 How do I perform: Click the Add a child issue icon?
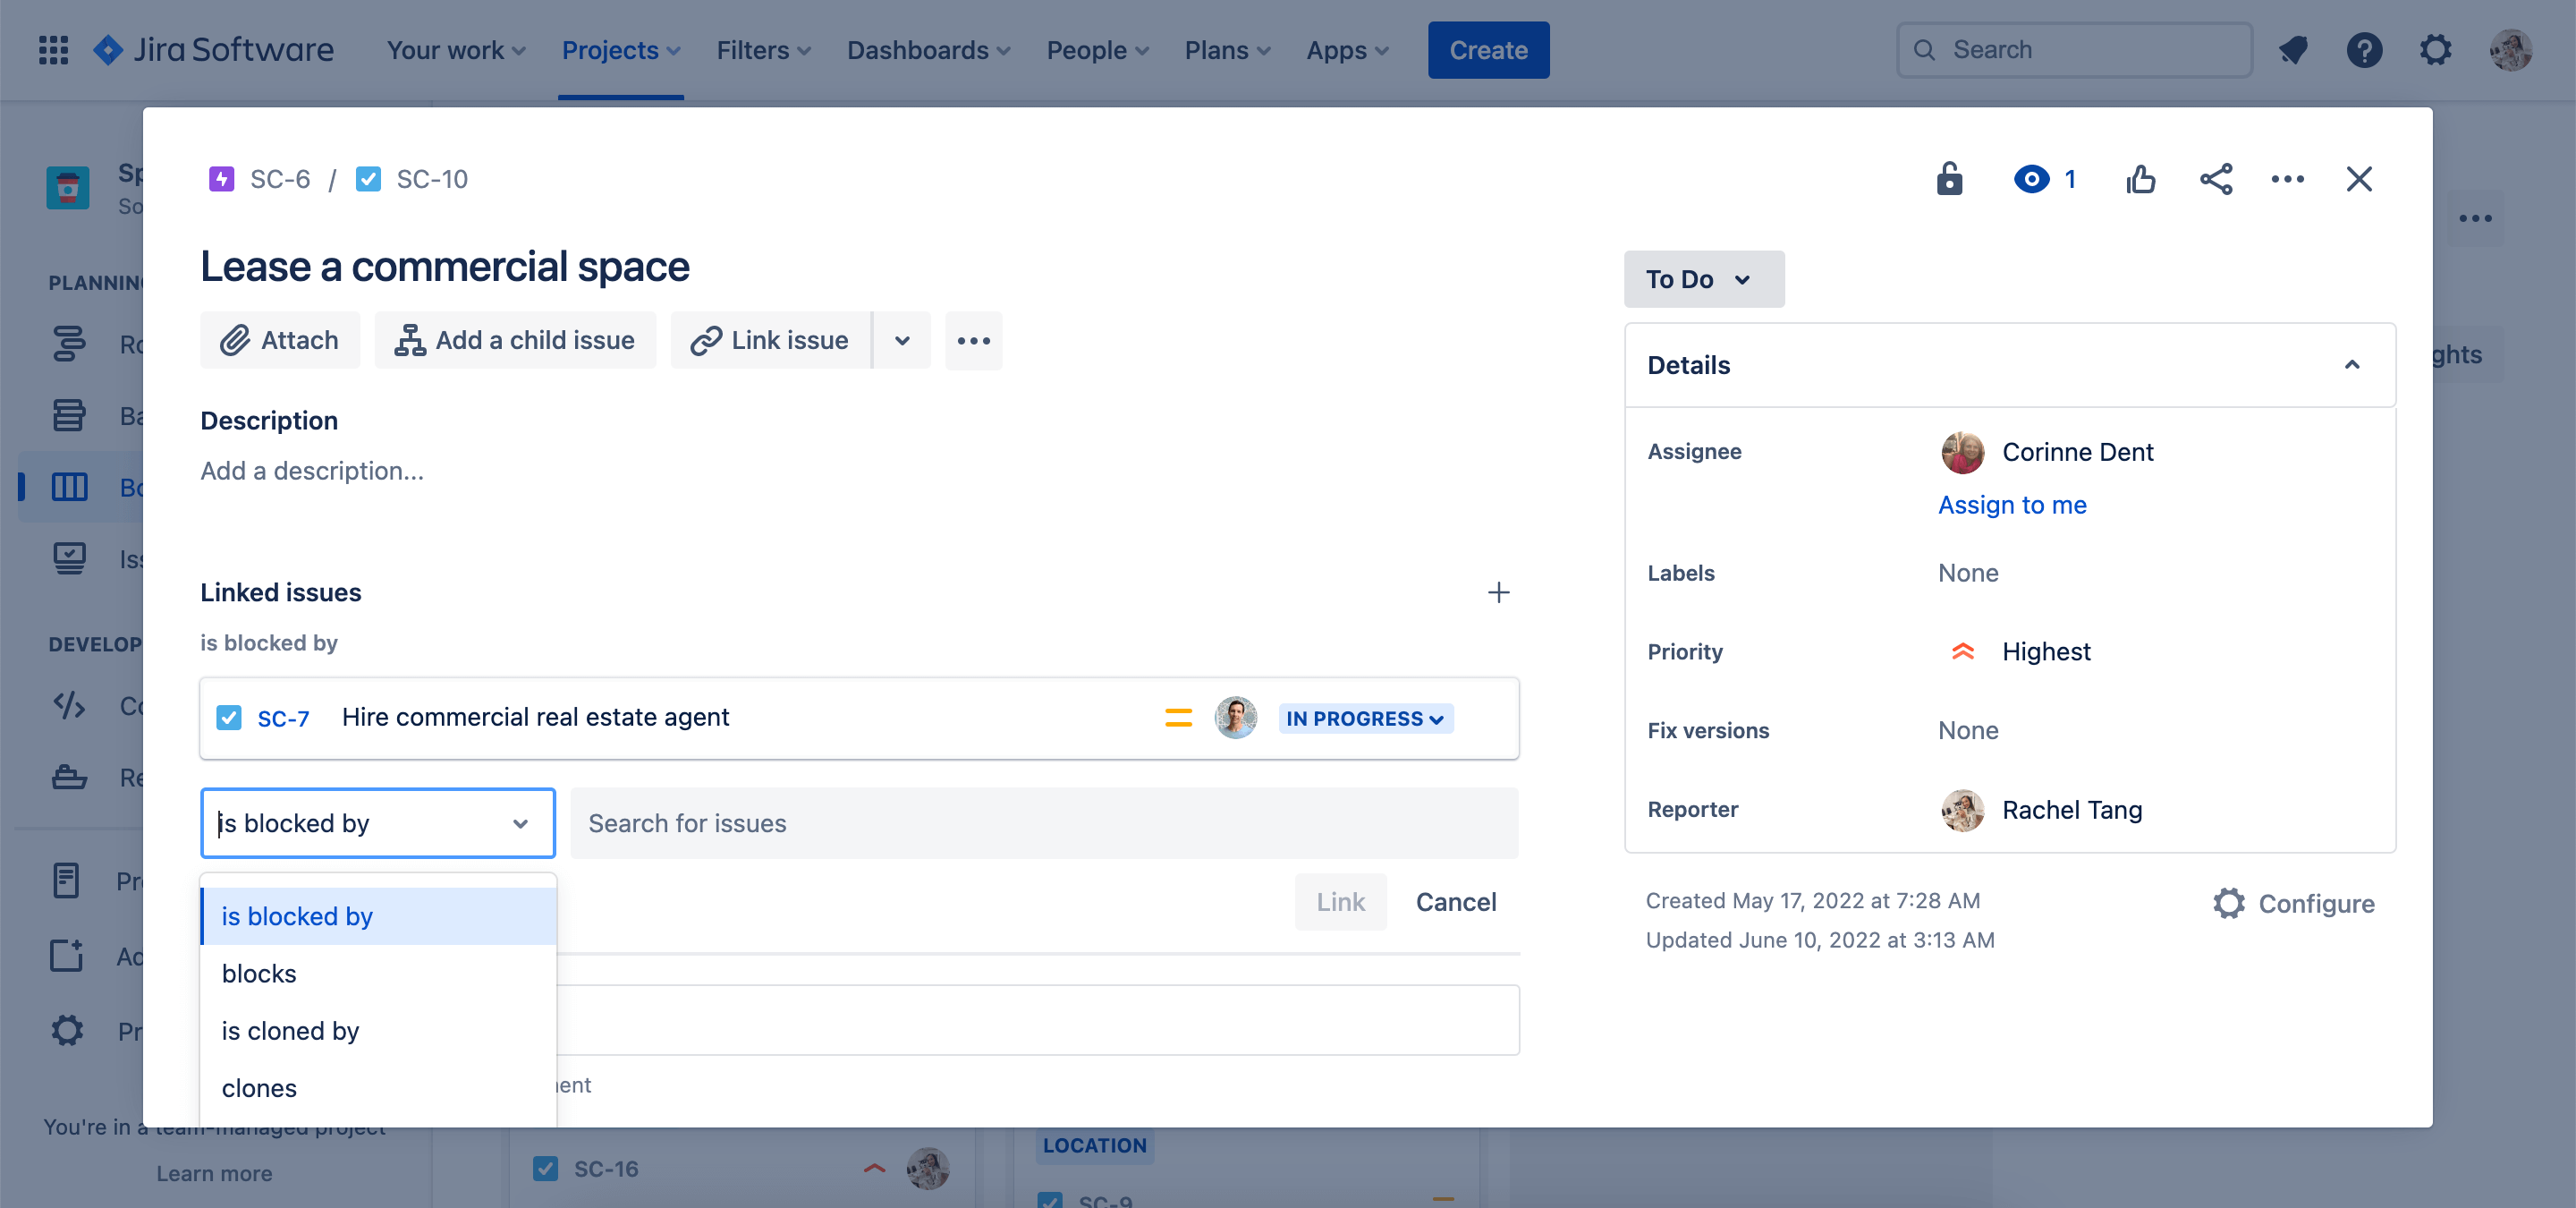point(411,340)
